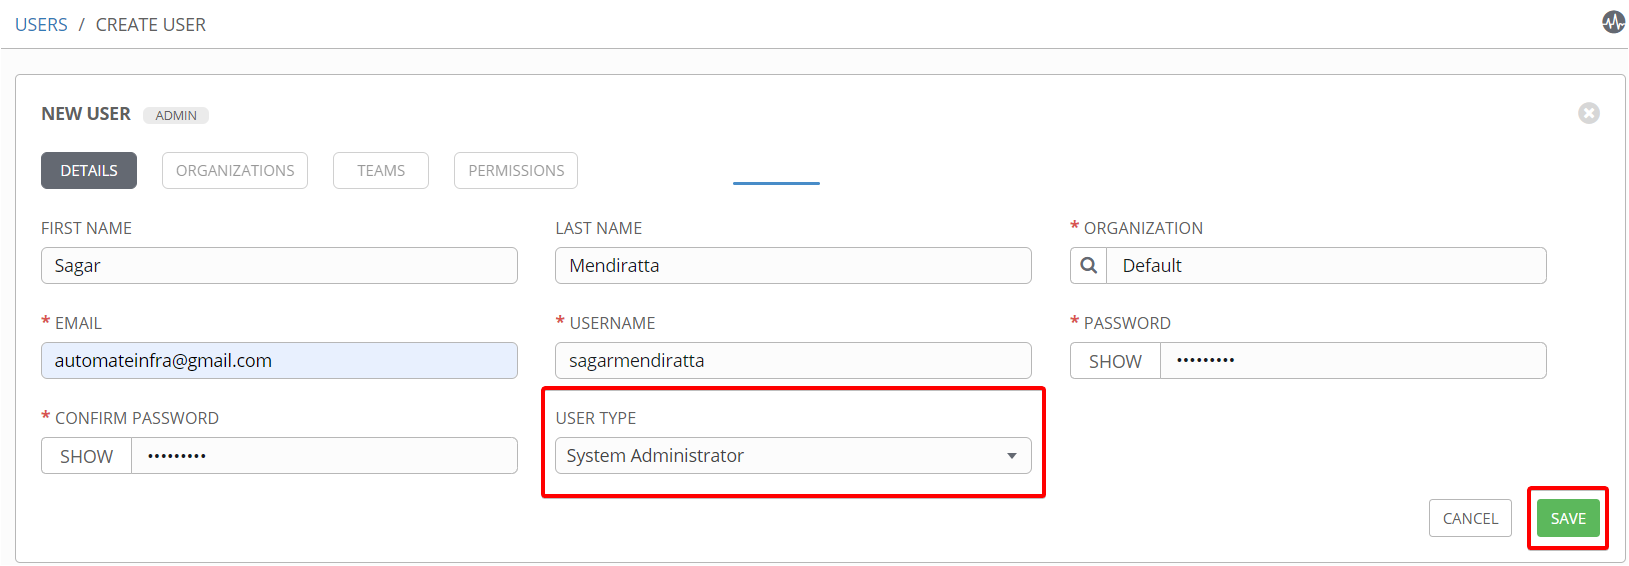Click the New User heading
1629x566 pixels.
pyautogui.click(x=86, y=114)
